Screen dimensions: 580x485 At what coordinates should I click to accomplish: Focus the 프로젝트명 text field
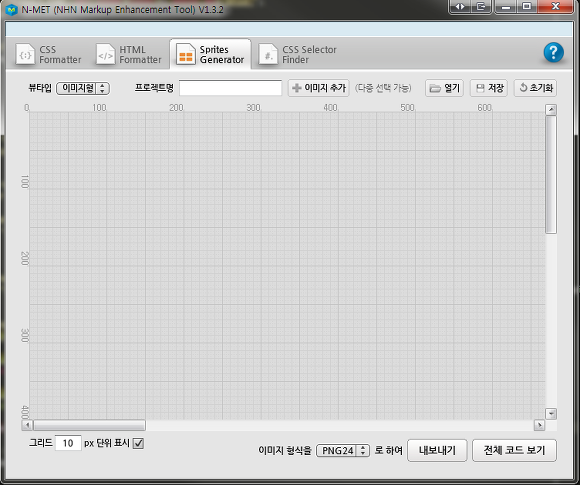[230, 88]
